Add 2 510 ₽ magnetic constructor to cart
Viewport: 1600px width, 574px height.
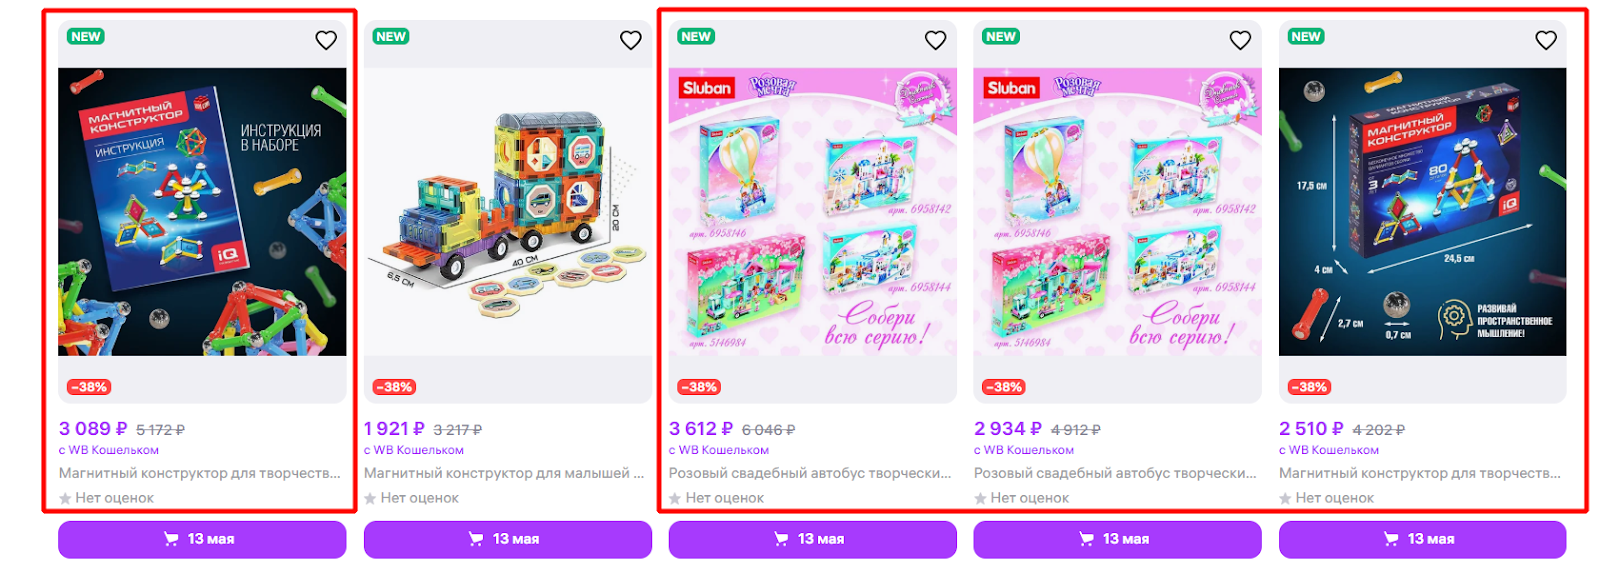pyautogui.click(x=1423, y=539)
